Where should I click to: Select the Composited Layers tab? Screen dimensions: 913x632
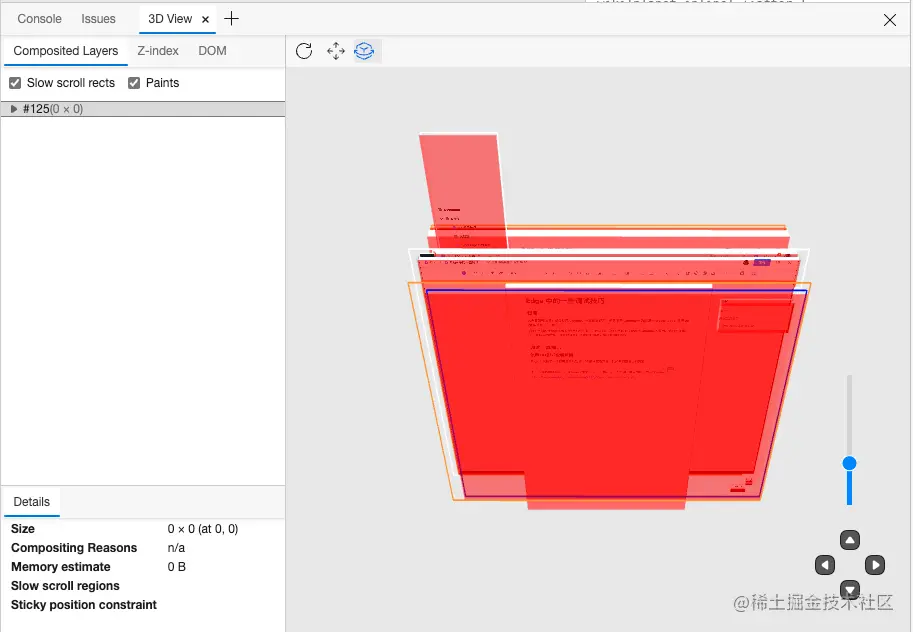tap(65, 51)
